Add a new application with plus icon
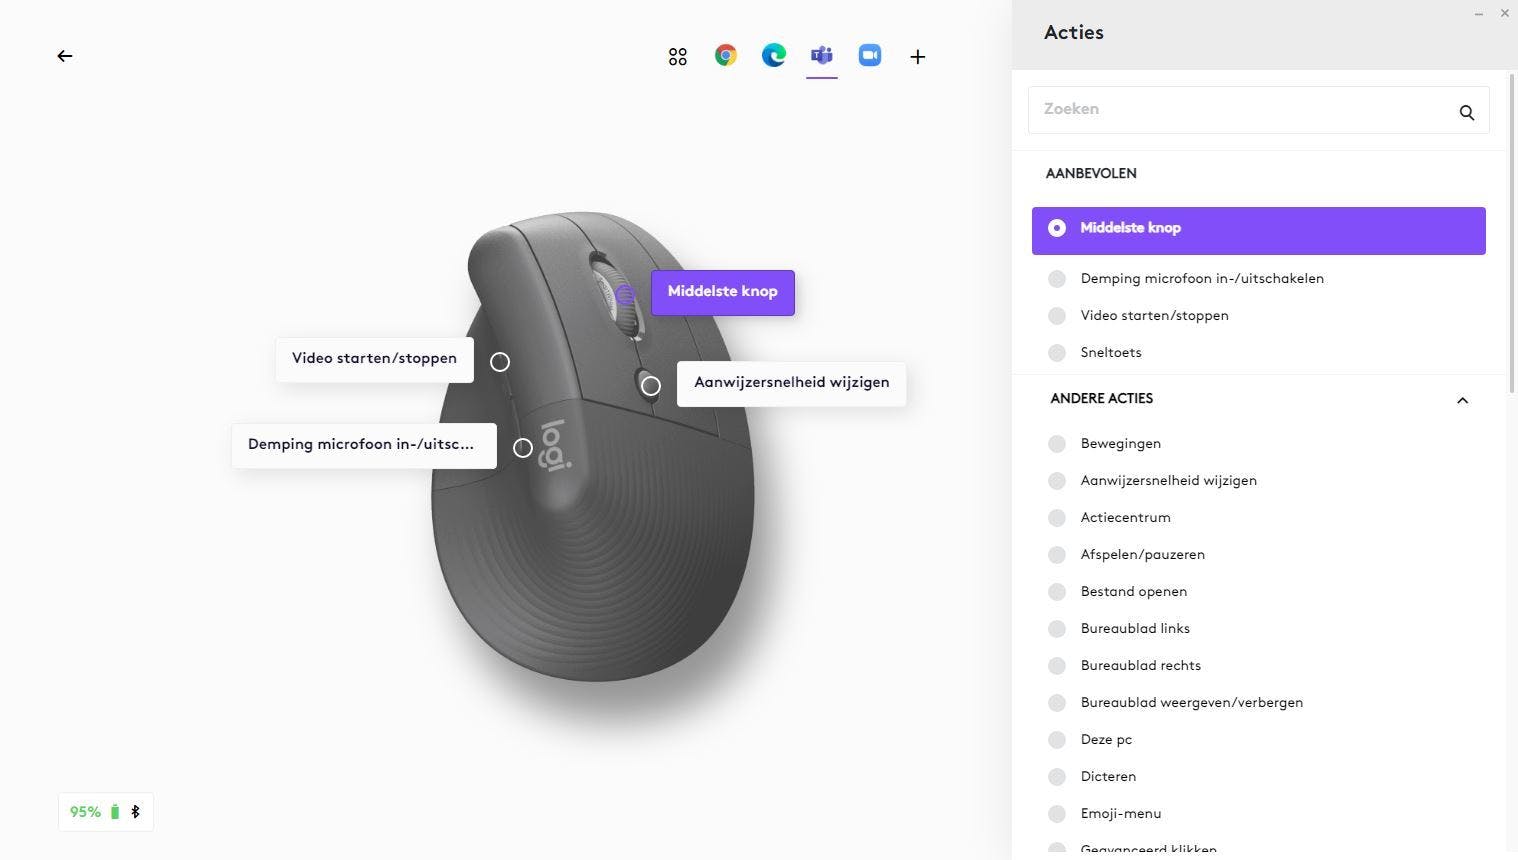1518x860 pixels. (x=918, y=57)
